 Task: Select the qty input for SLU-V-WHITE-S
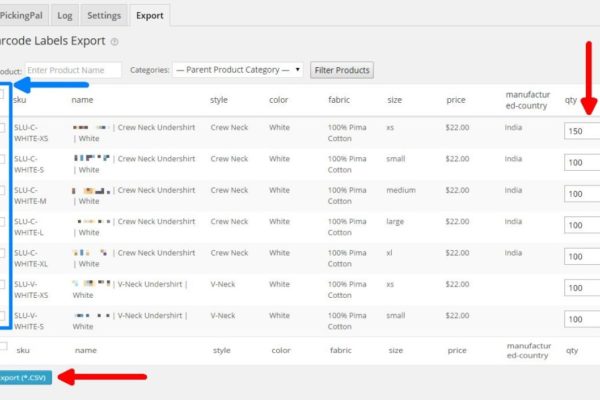pyautogui.click(x=581, y=319)
